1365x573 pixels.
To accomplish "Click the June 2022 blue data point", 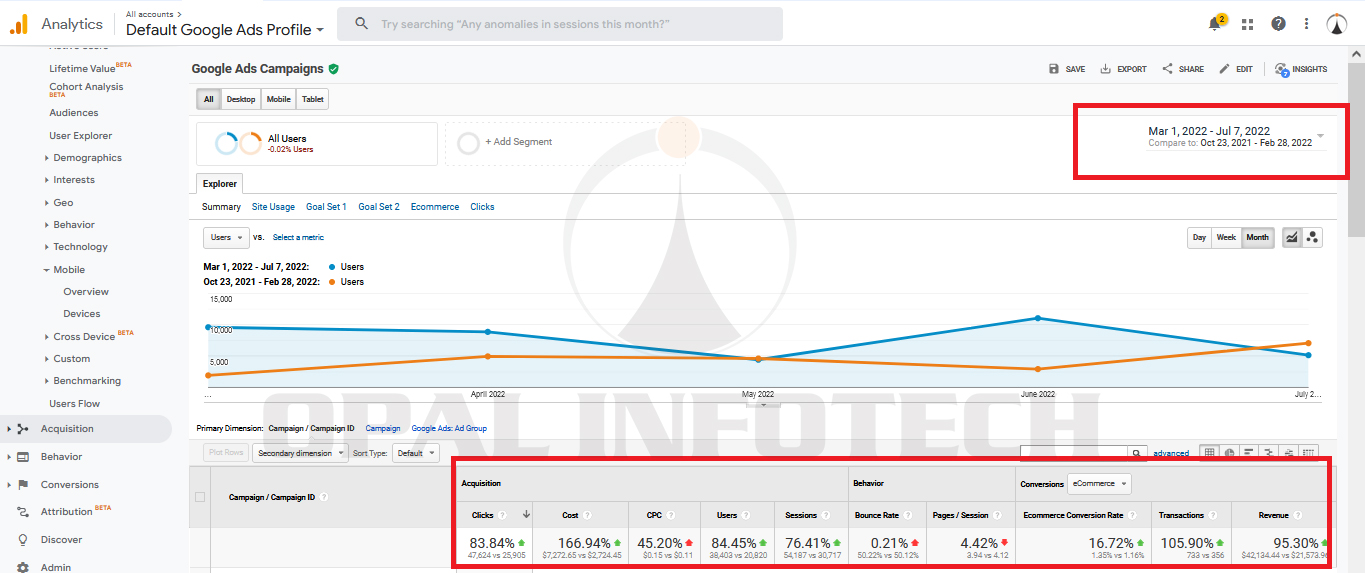I will (1037, 318).
